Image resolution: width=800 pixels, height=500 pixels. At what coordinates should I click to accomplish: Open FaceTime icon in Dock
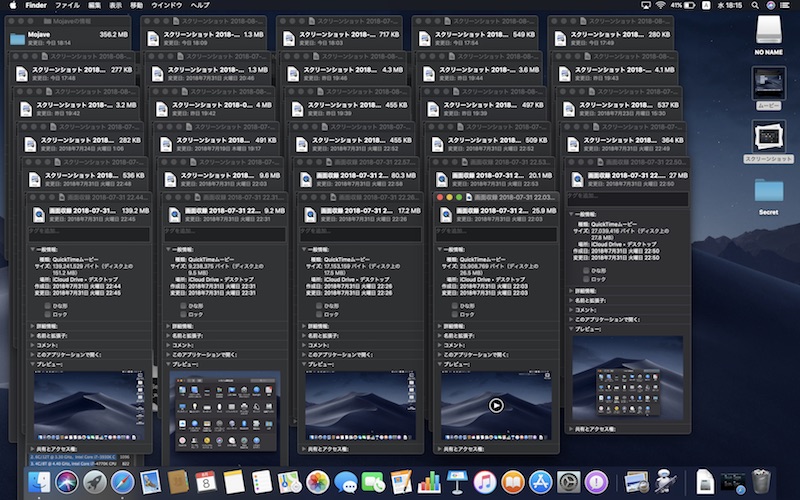pyautogui.click(x=373, y=482)
